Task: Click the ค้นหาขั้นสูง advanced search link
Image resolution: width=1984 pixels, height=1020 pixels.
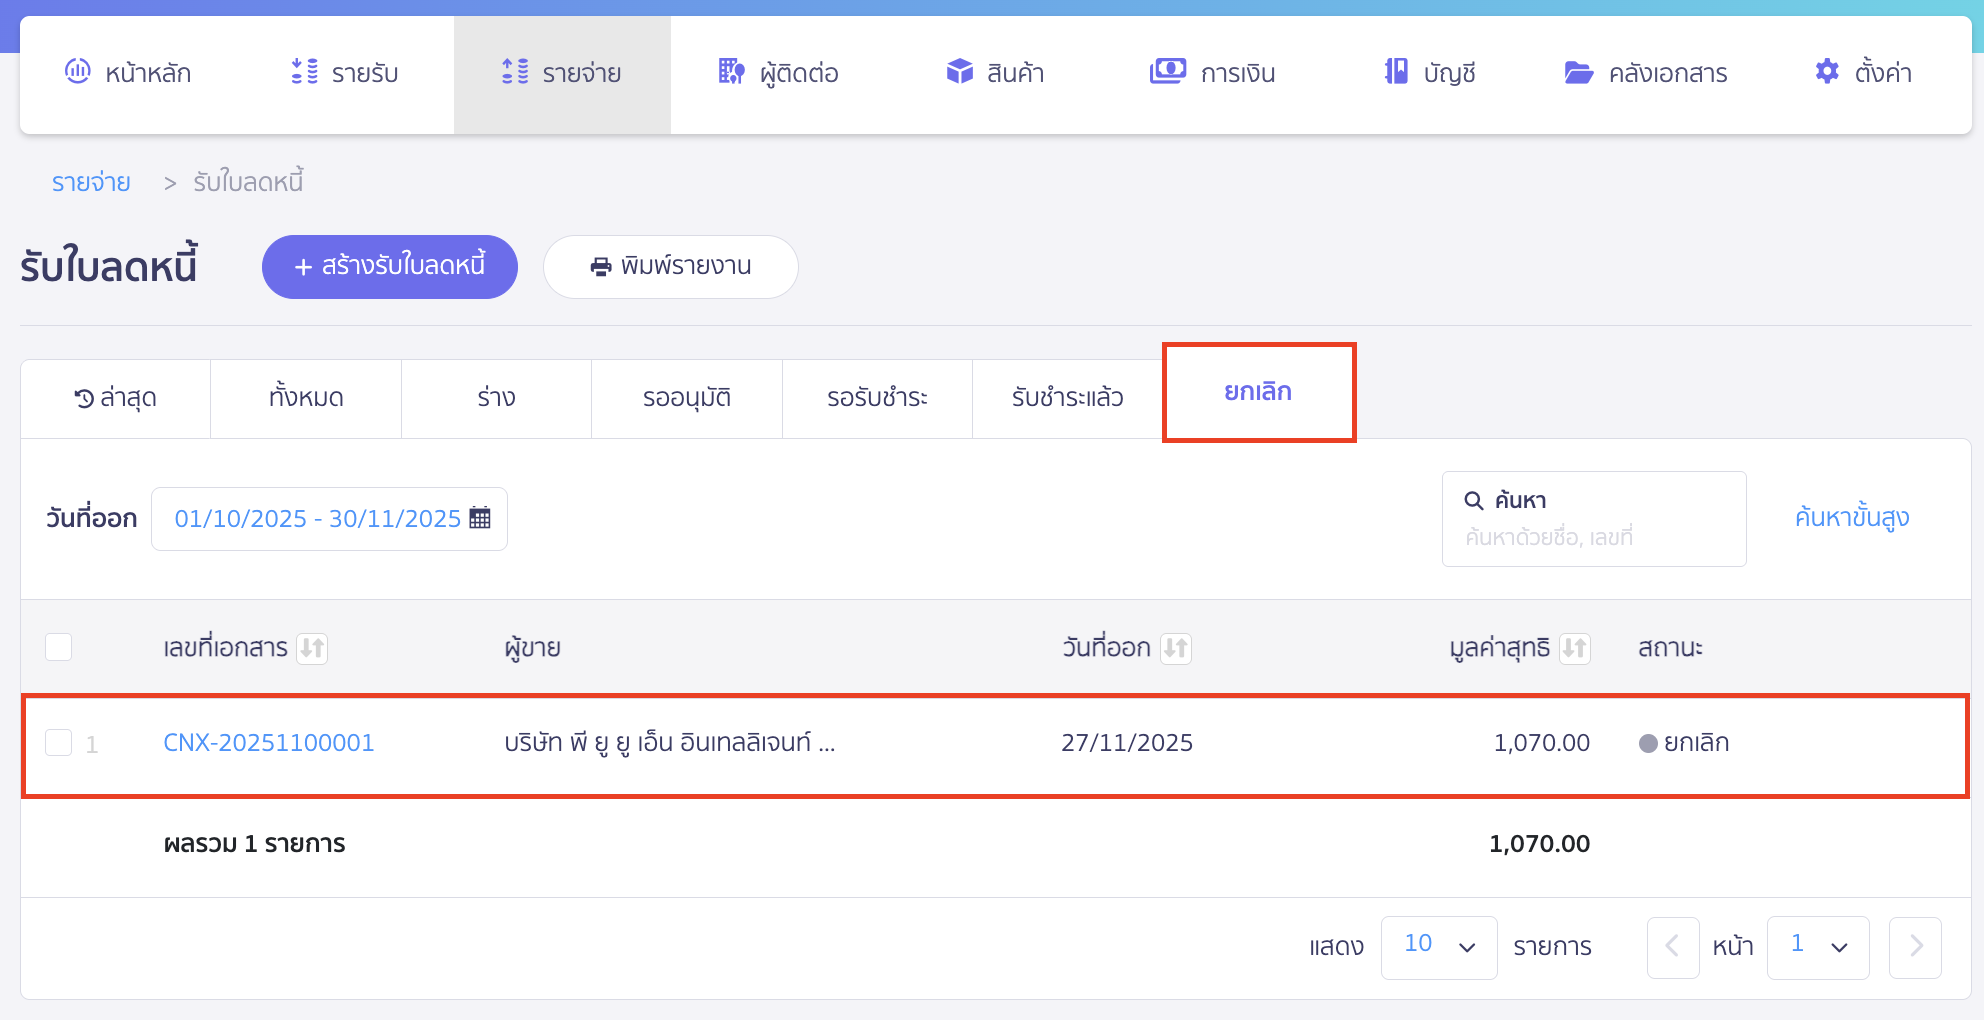Action: point(1851,518)
